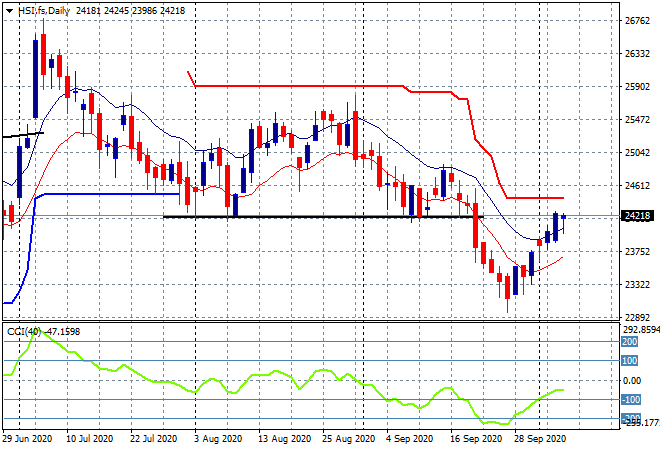The image size is (660, 450).
Task: Click the 3 Aug 2020 date label
Action: (x=218, y=439)
